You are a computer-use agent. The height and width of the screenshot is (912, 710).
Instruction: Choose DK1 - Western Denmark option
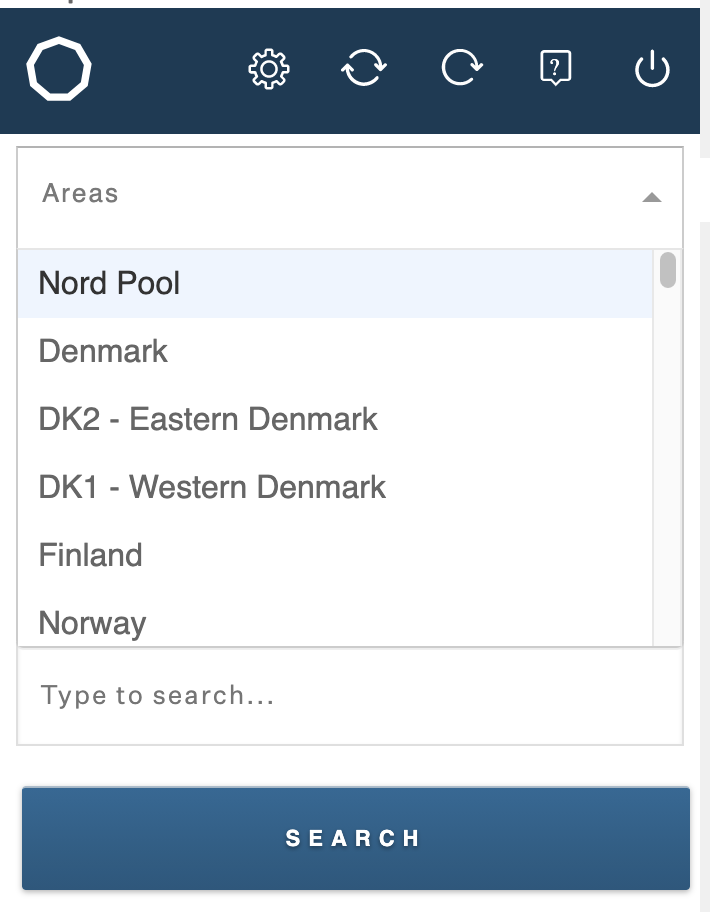212,487
